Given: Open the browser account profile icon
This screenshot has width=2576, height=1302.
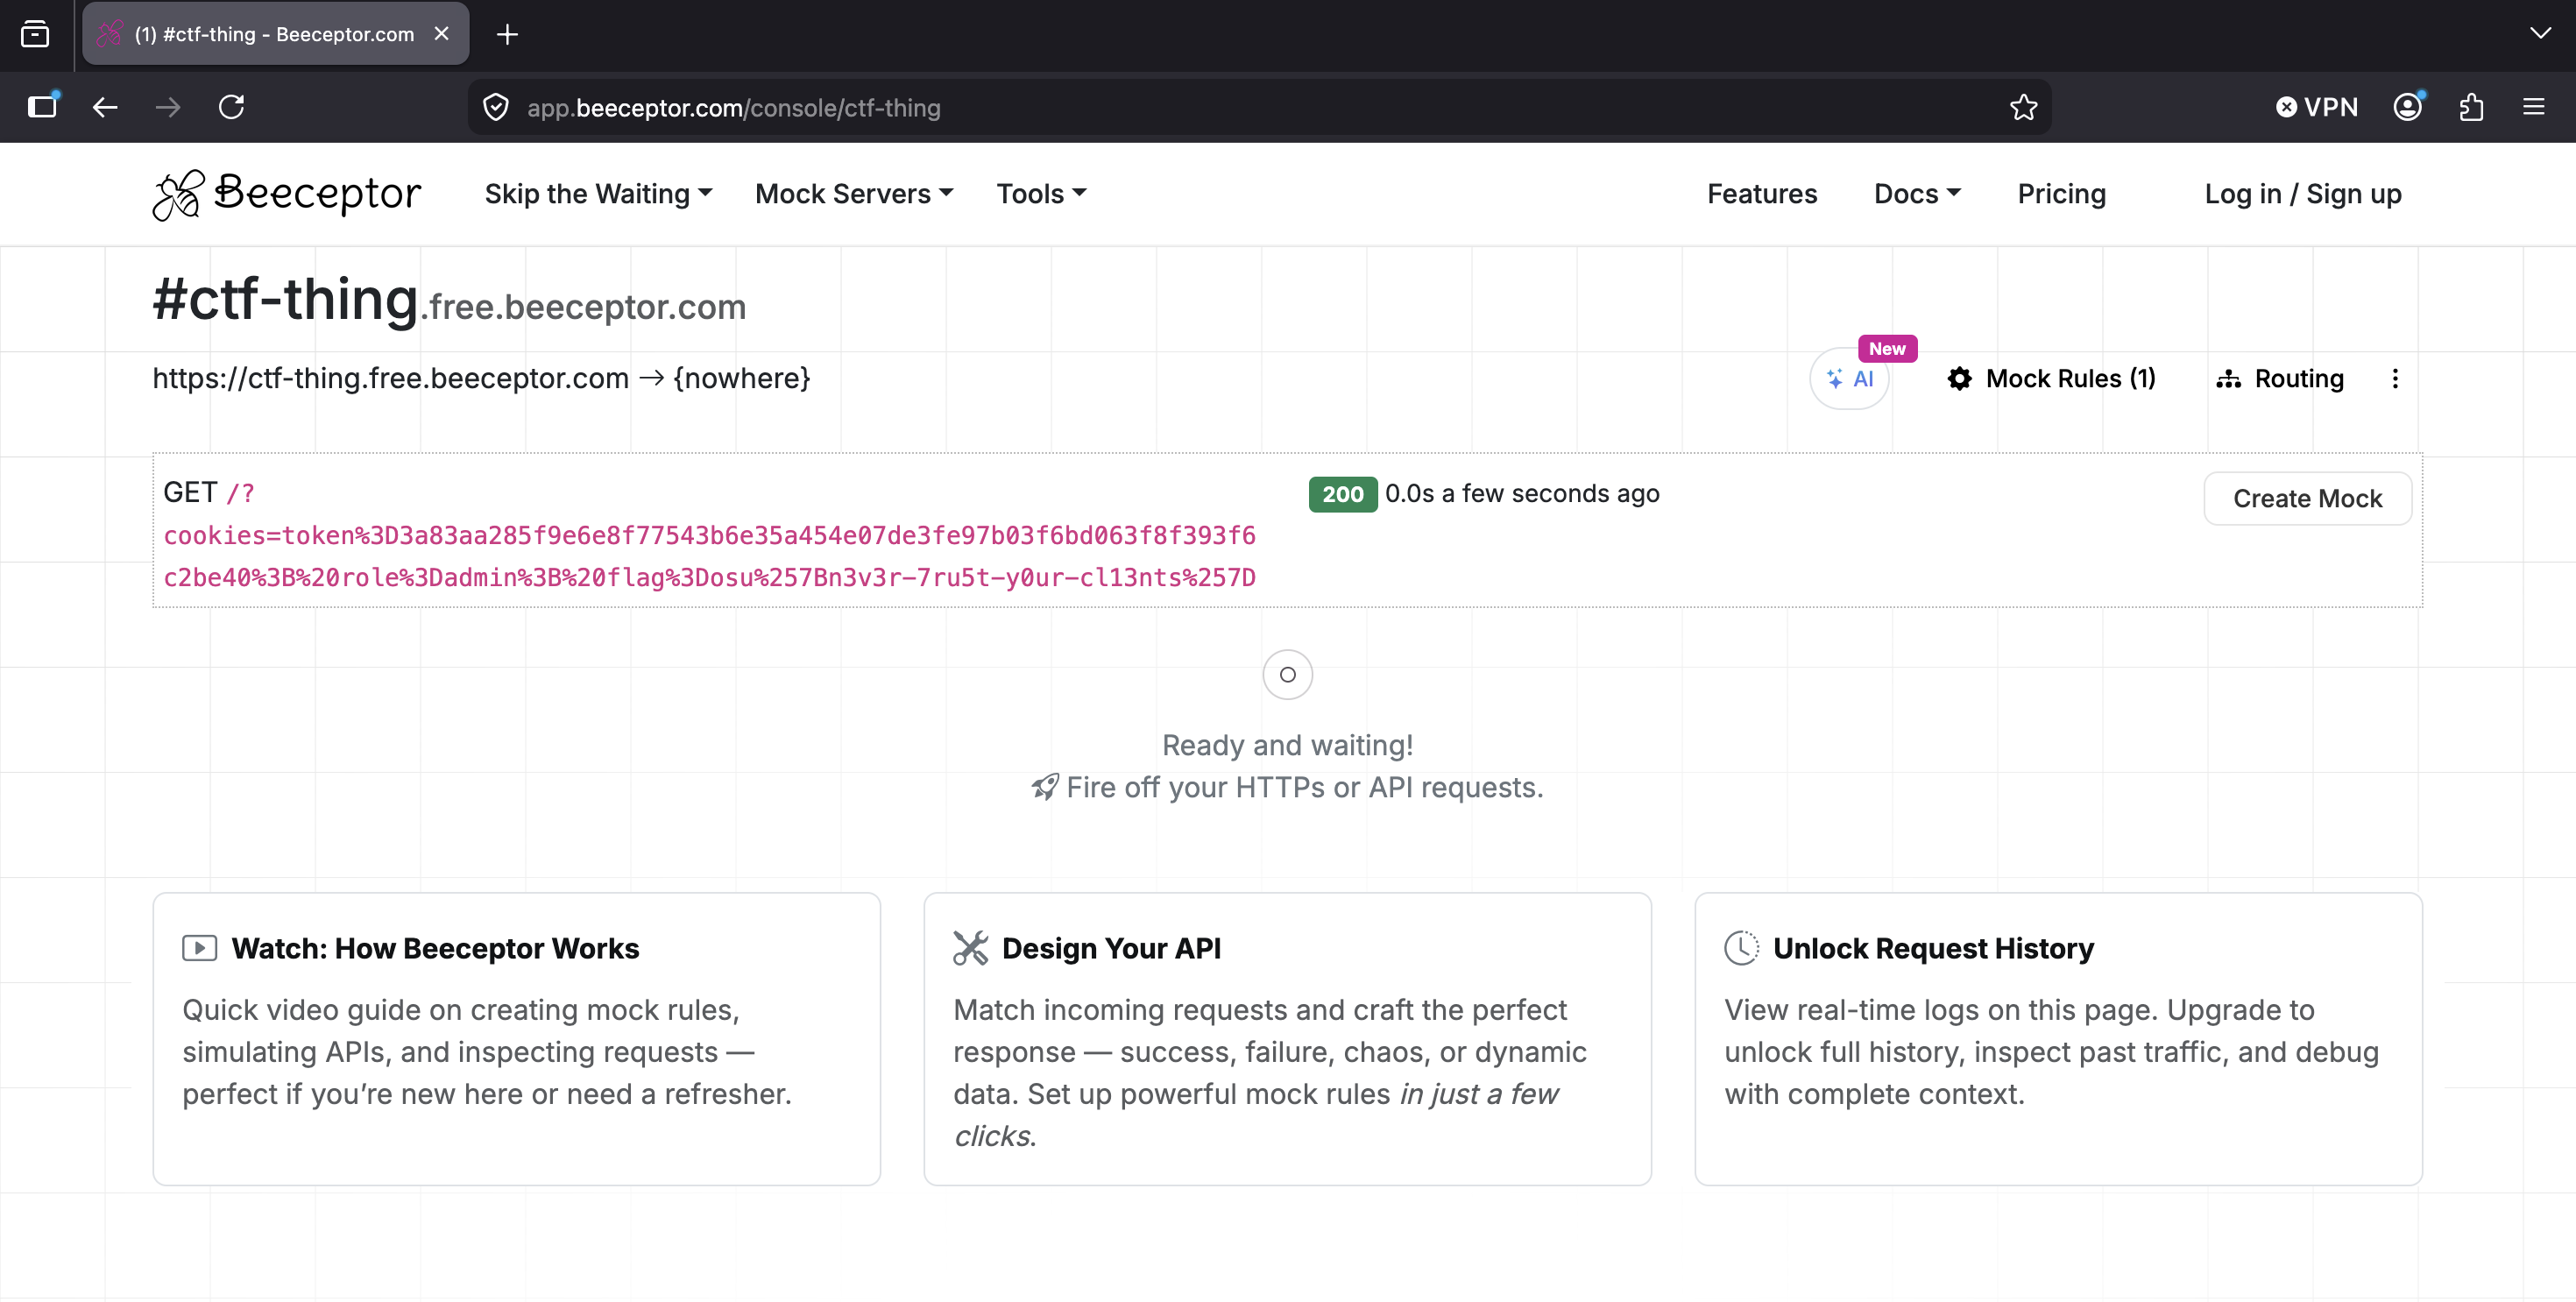Looking at the screenshot, I should click(2407, 107).
